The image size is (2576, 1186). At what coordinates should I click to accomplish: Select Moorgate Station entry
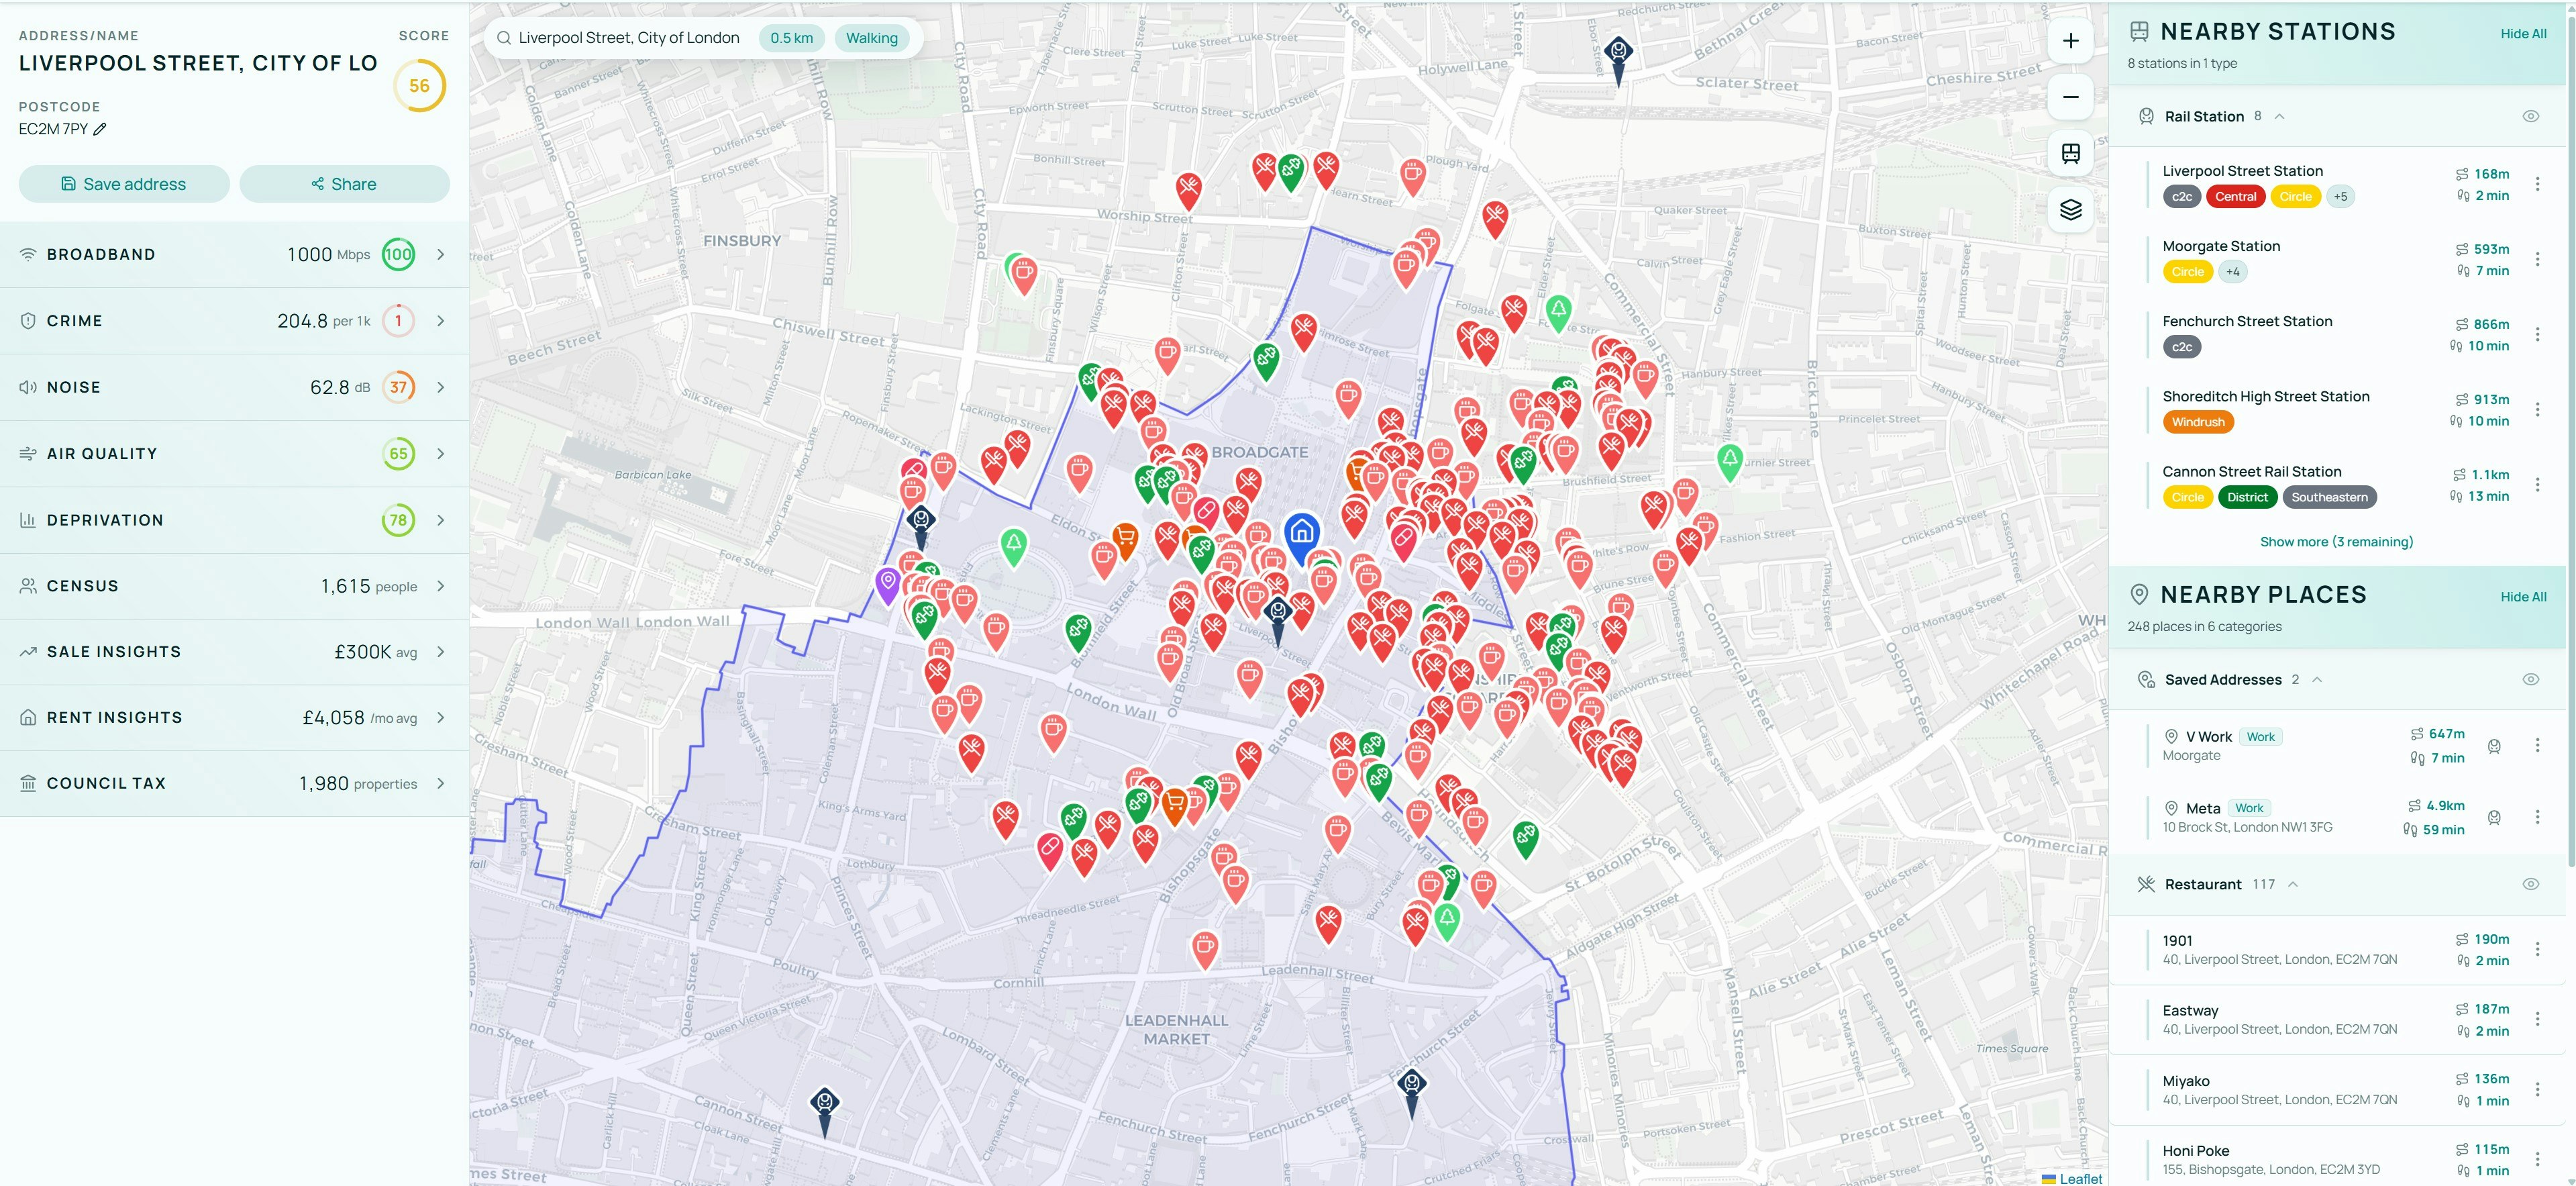point(2337,259)
